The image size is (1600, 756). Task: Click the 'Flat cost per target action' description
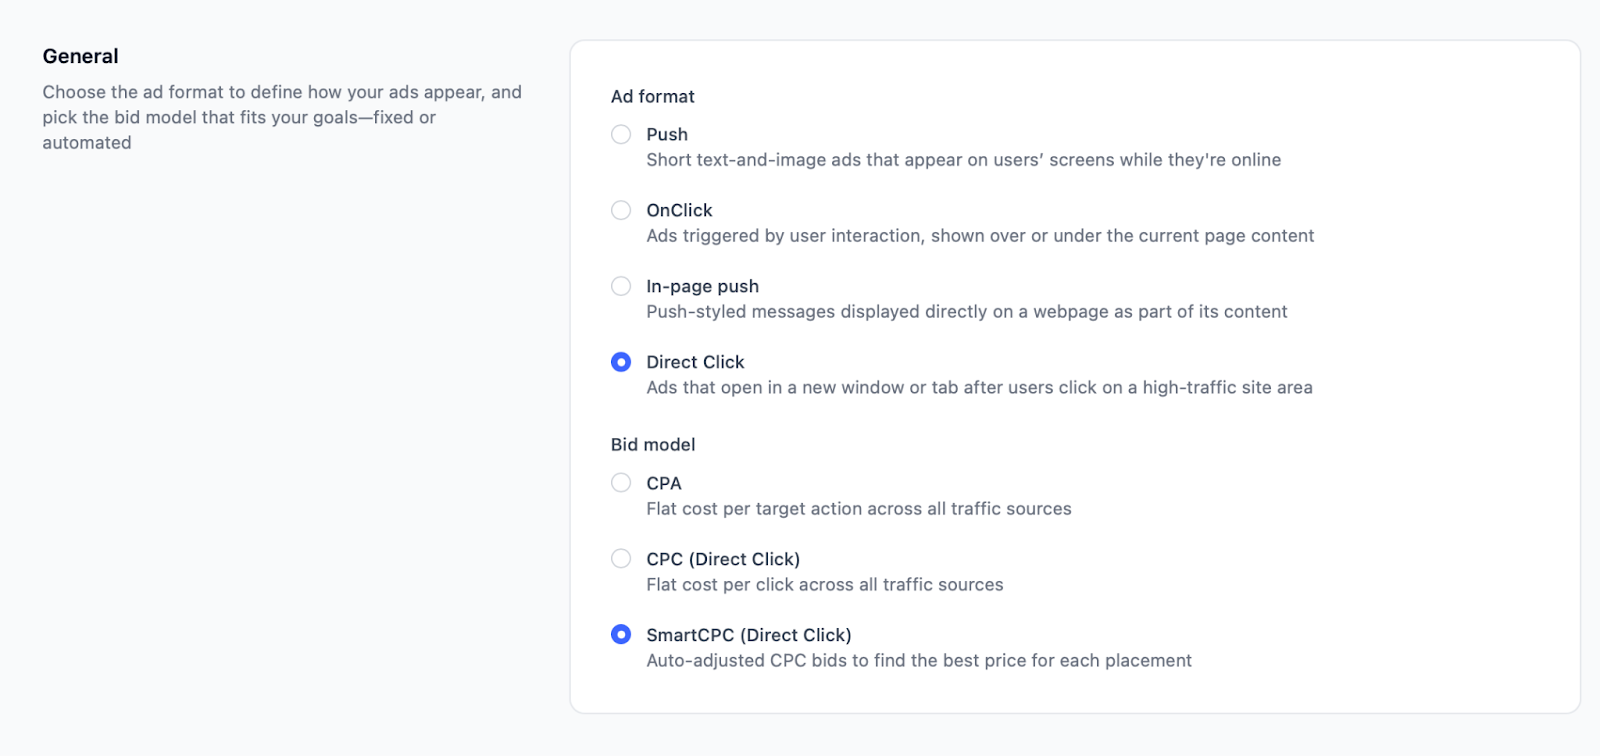pyautogui.click(x=858, y=509)
